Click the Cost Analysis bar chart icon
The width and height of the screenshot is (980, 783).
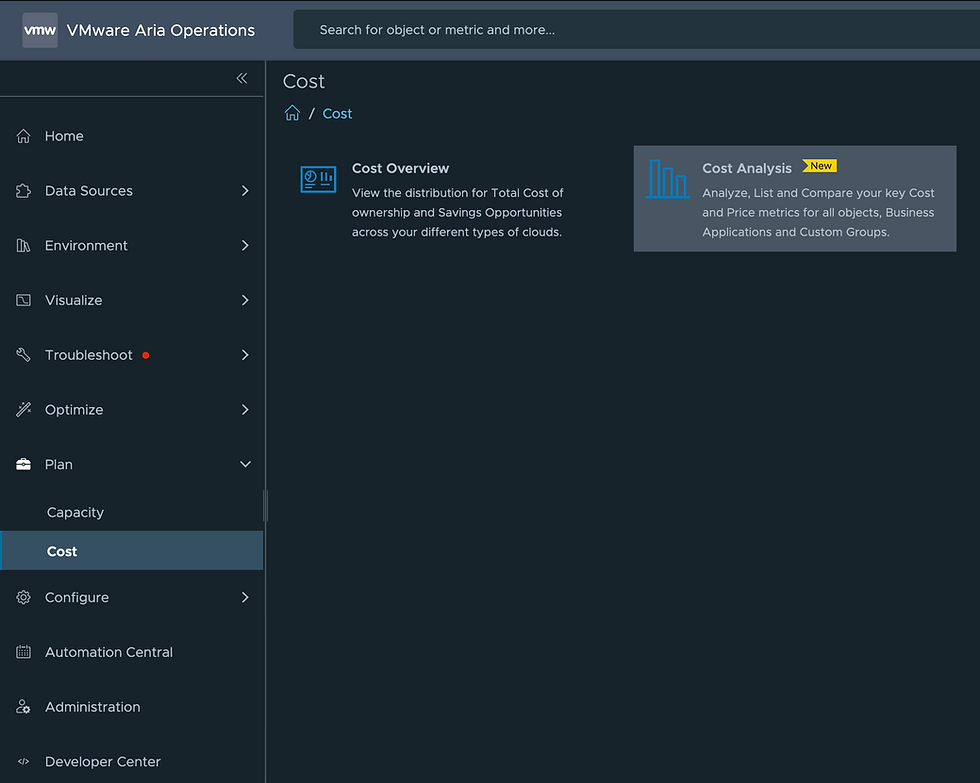[x=667, y=179]
